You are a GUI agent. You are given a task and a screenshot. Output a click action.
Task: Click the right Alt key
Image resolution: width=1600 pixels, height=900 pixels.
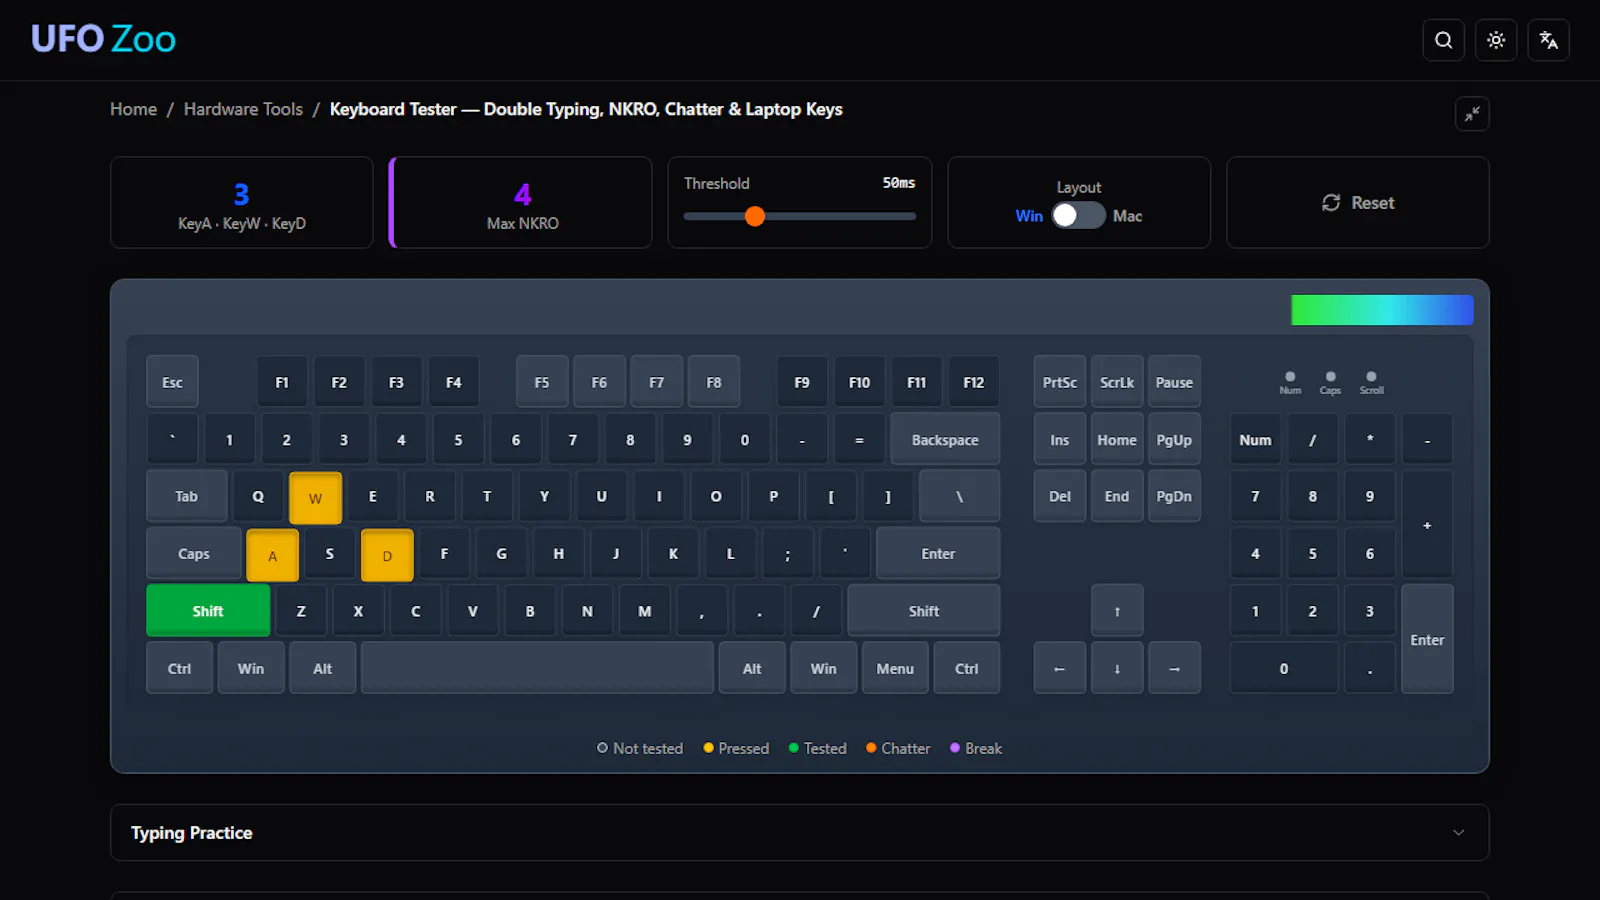[x=752, y=668]
